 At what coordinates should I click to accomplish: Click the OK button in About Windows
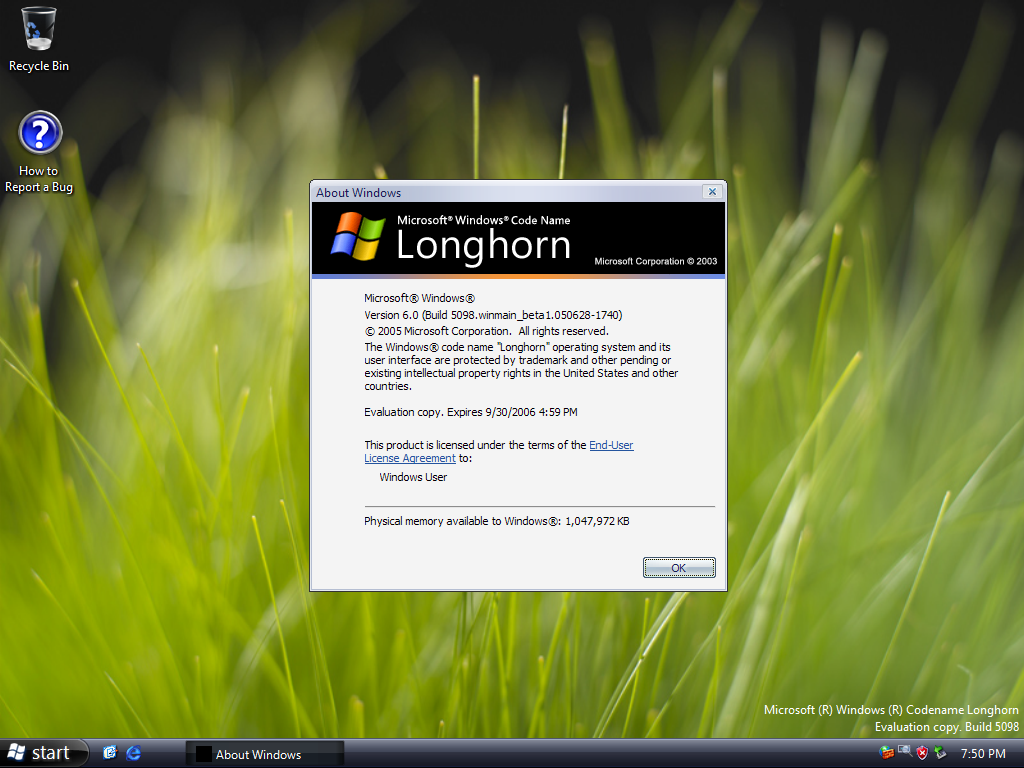[x=679, y=568]
